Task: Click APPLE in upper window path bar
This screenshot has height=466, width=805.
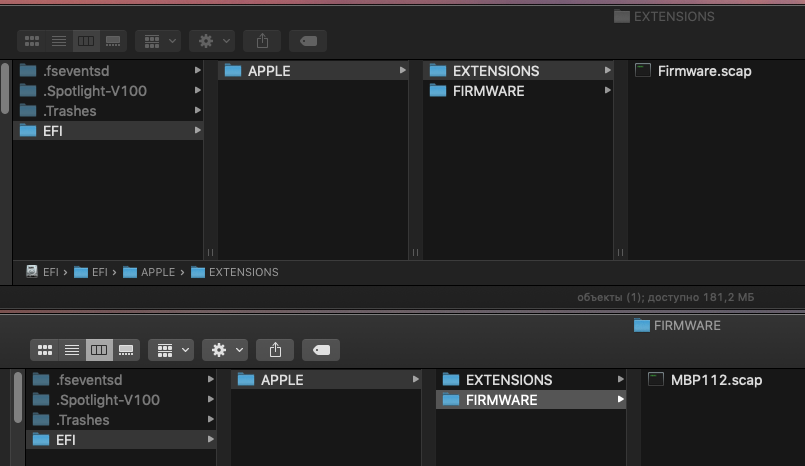Action: [x=149, y=272]
